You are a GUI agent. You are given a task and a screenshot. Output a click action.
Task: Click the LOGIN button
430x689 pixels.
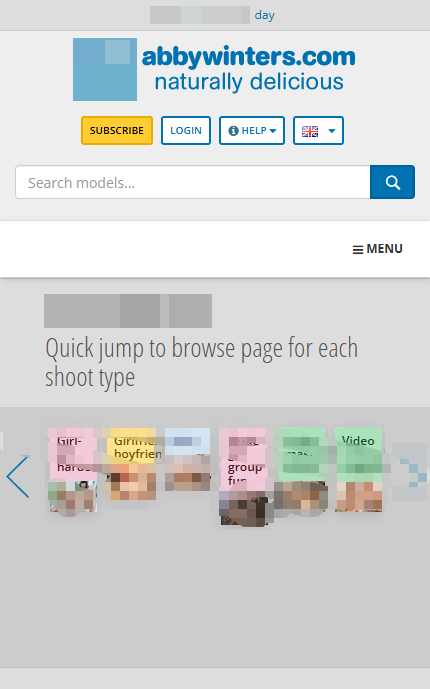186,131
